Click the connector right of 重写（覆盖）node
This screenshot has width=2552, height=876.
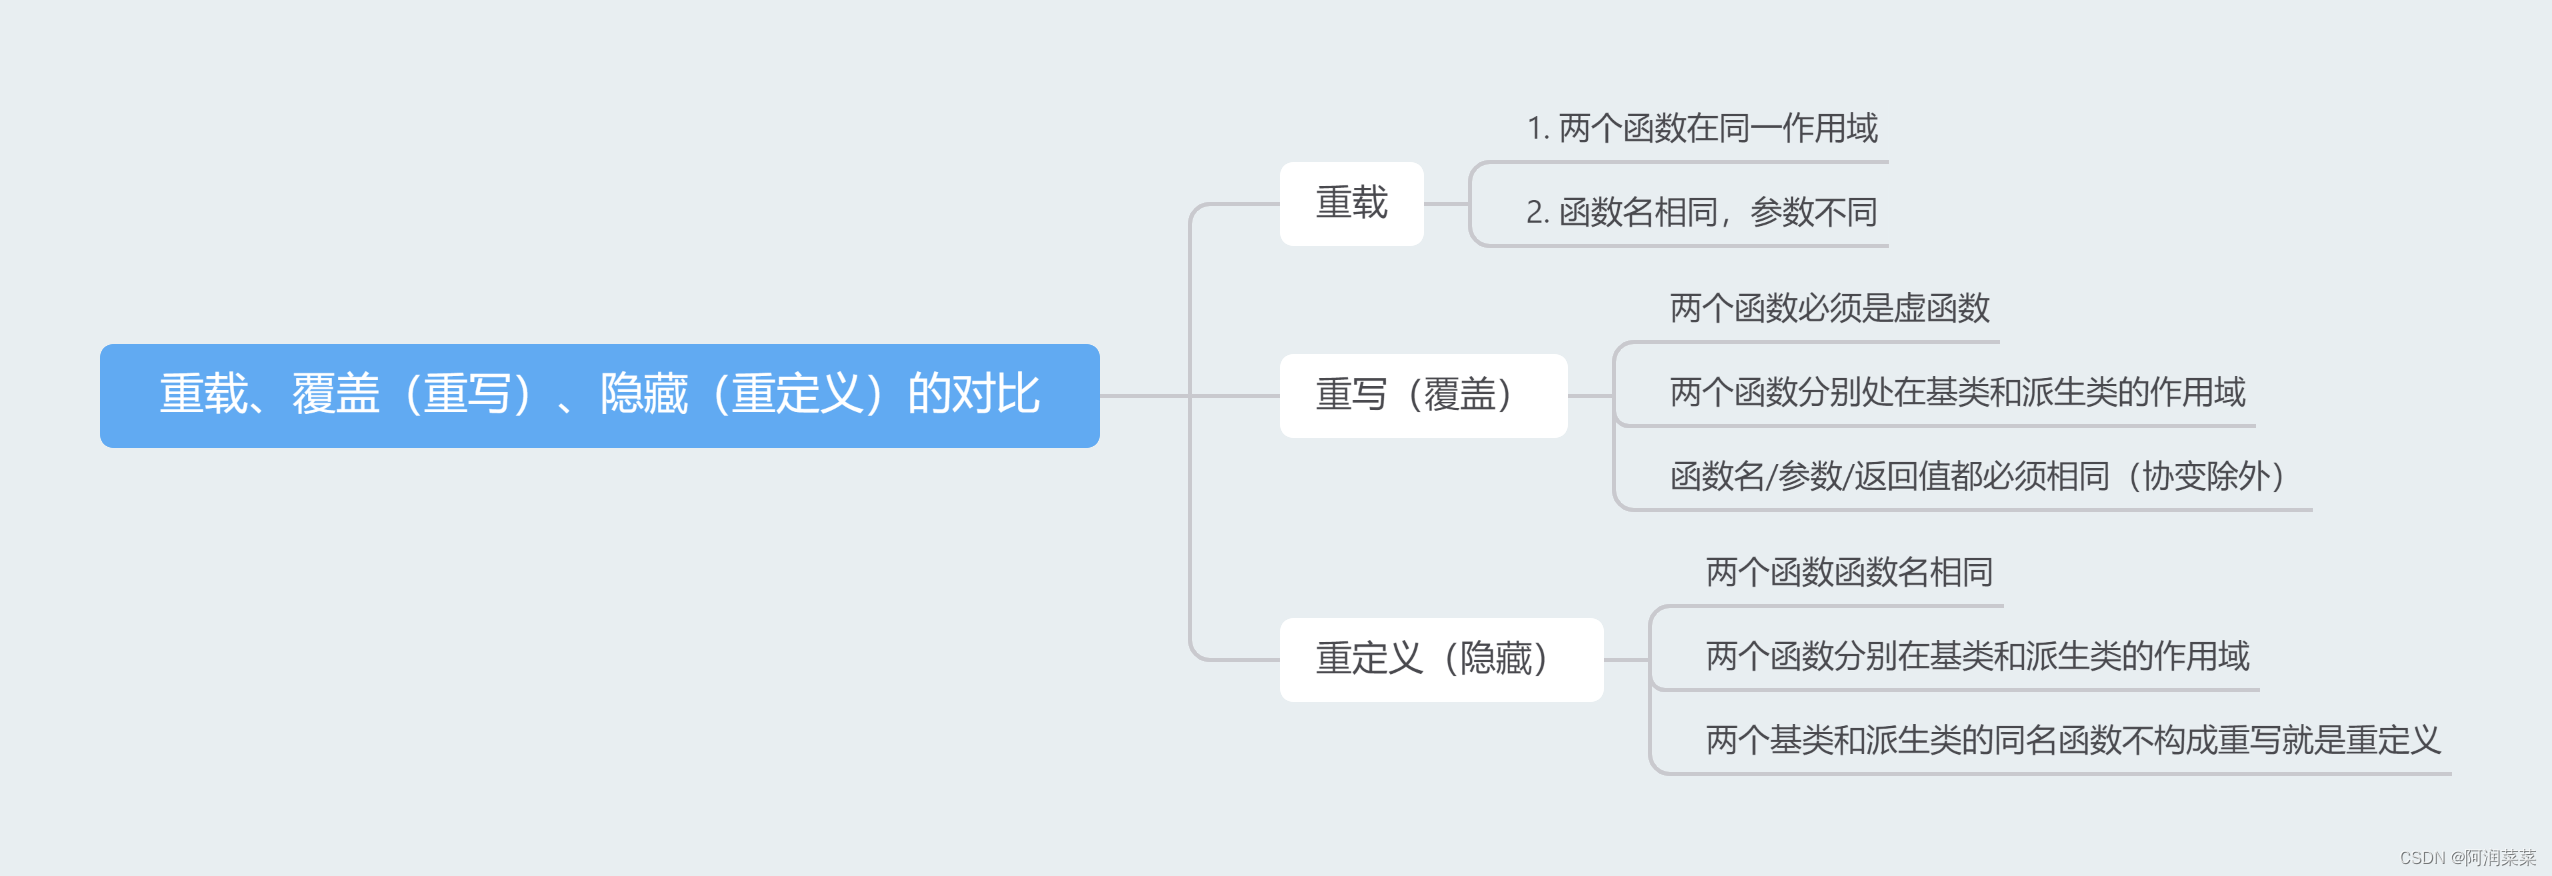(x=1590, y=396)
